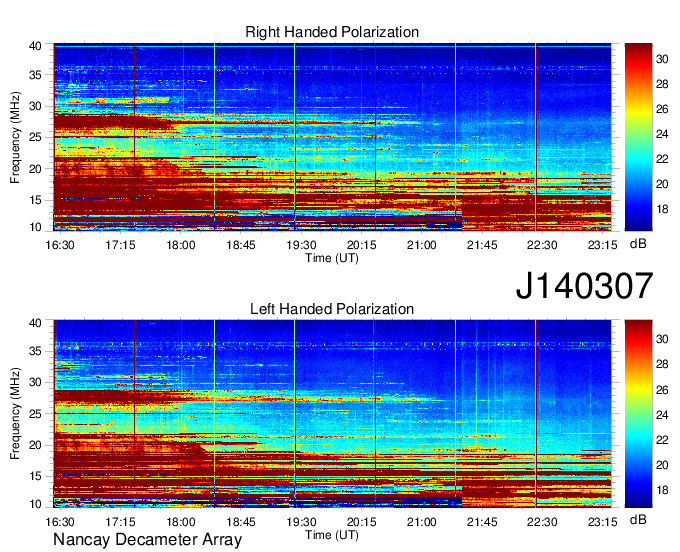Click the 35 MHz tick of Left Handed plot
This screenshot has width=680, height=552.
click(35, 351)
